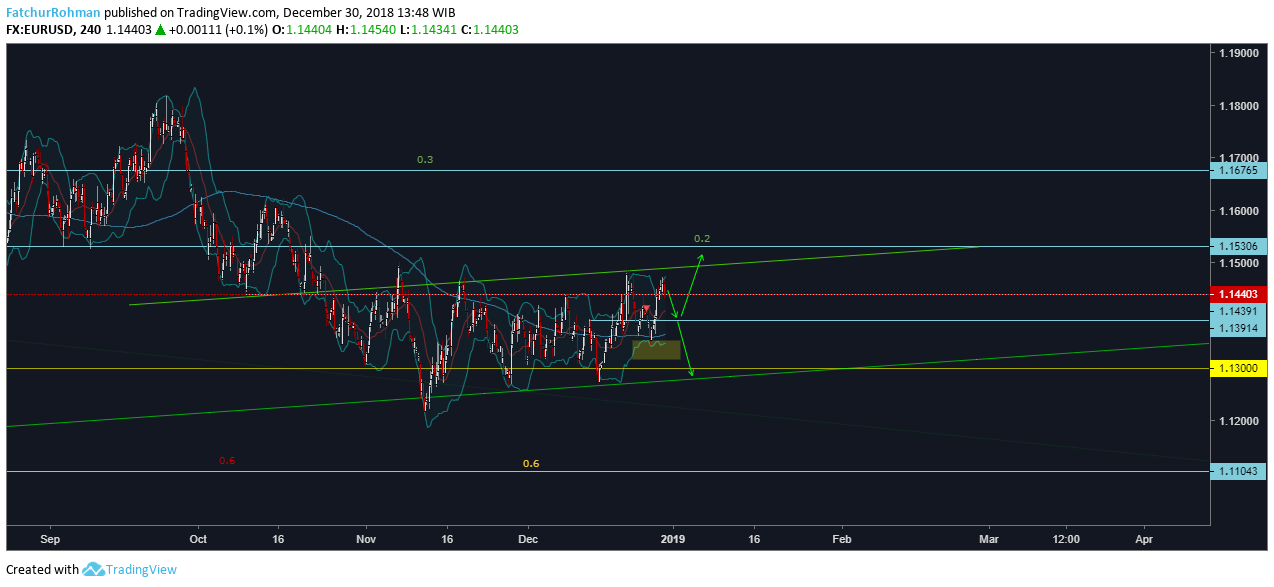Click the 1.13914 price label
1274x587 pixels.
pos(1237,328)
